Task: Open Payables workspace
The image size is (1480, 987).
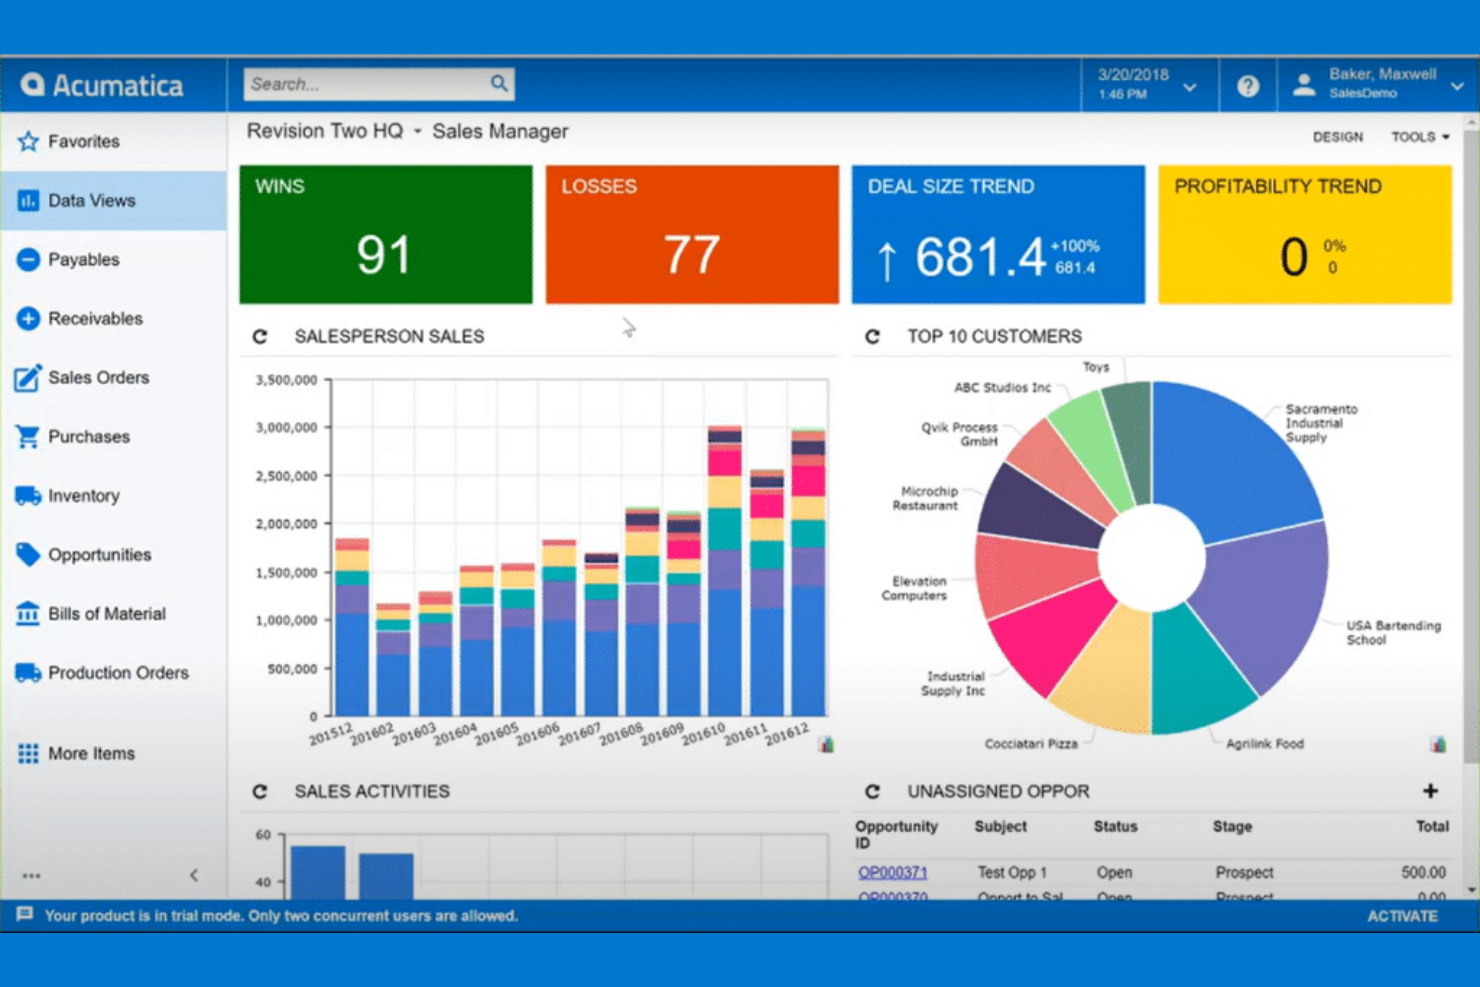Action: pyautogui.click(x=113, y=259)
